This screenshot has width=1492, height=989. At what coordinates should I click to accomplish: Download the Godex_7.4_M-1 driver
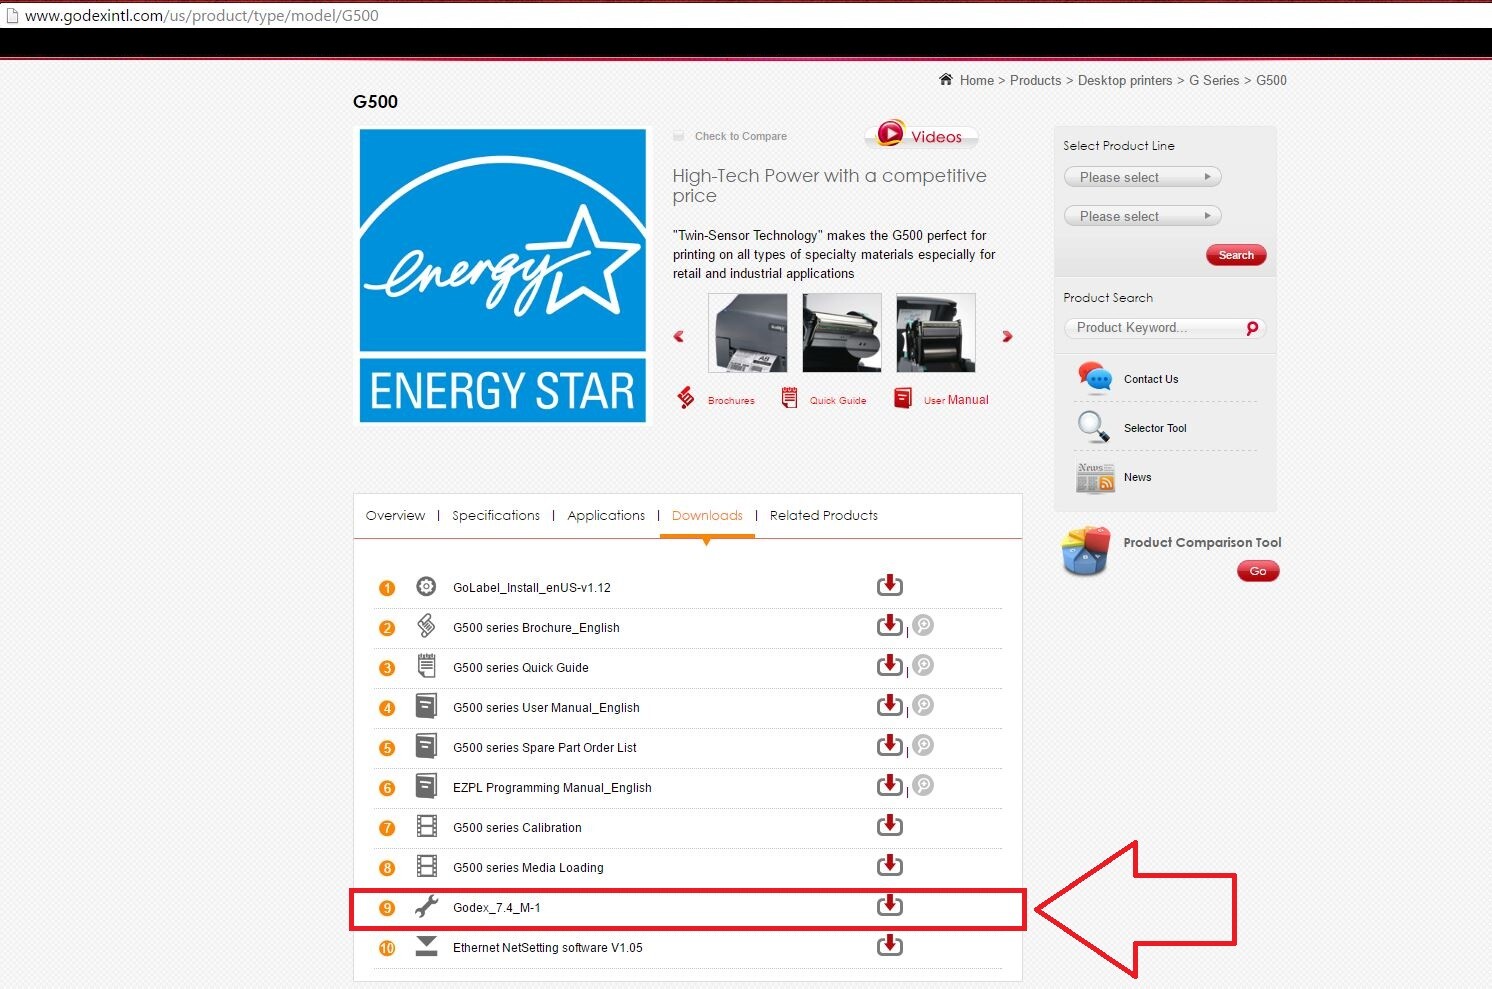889,905
